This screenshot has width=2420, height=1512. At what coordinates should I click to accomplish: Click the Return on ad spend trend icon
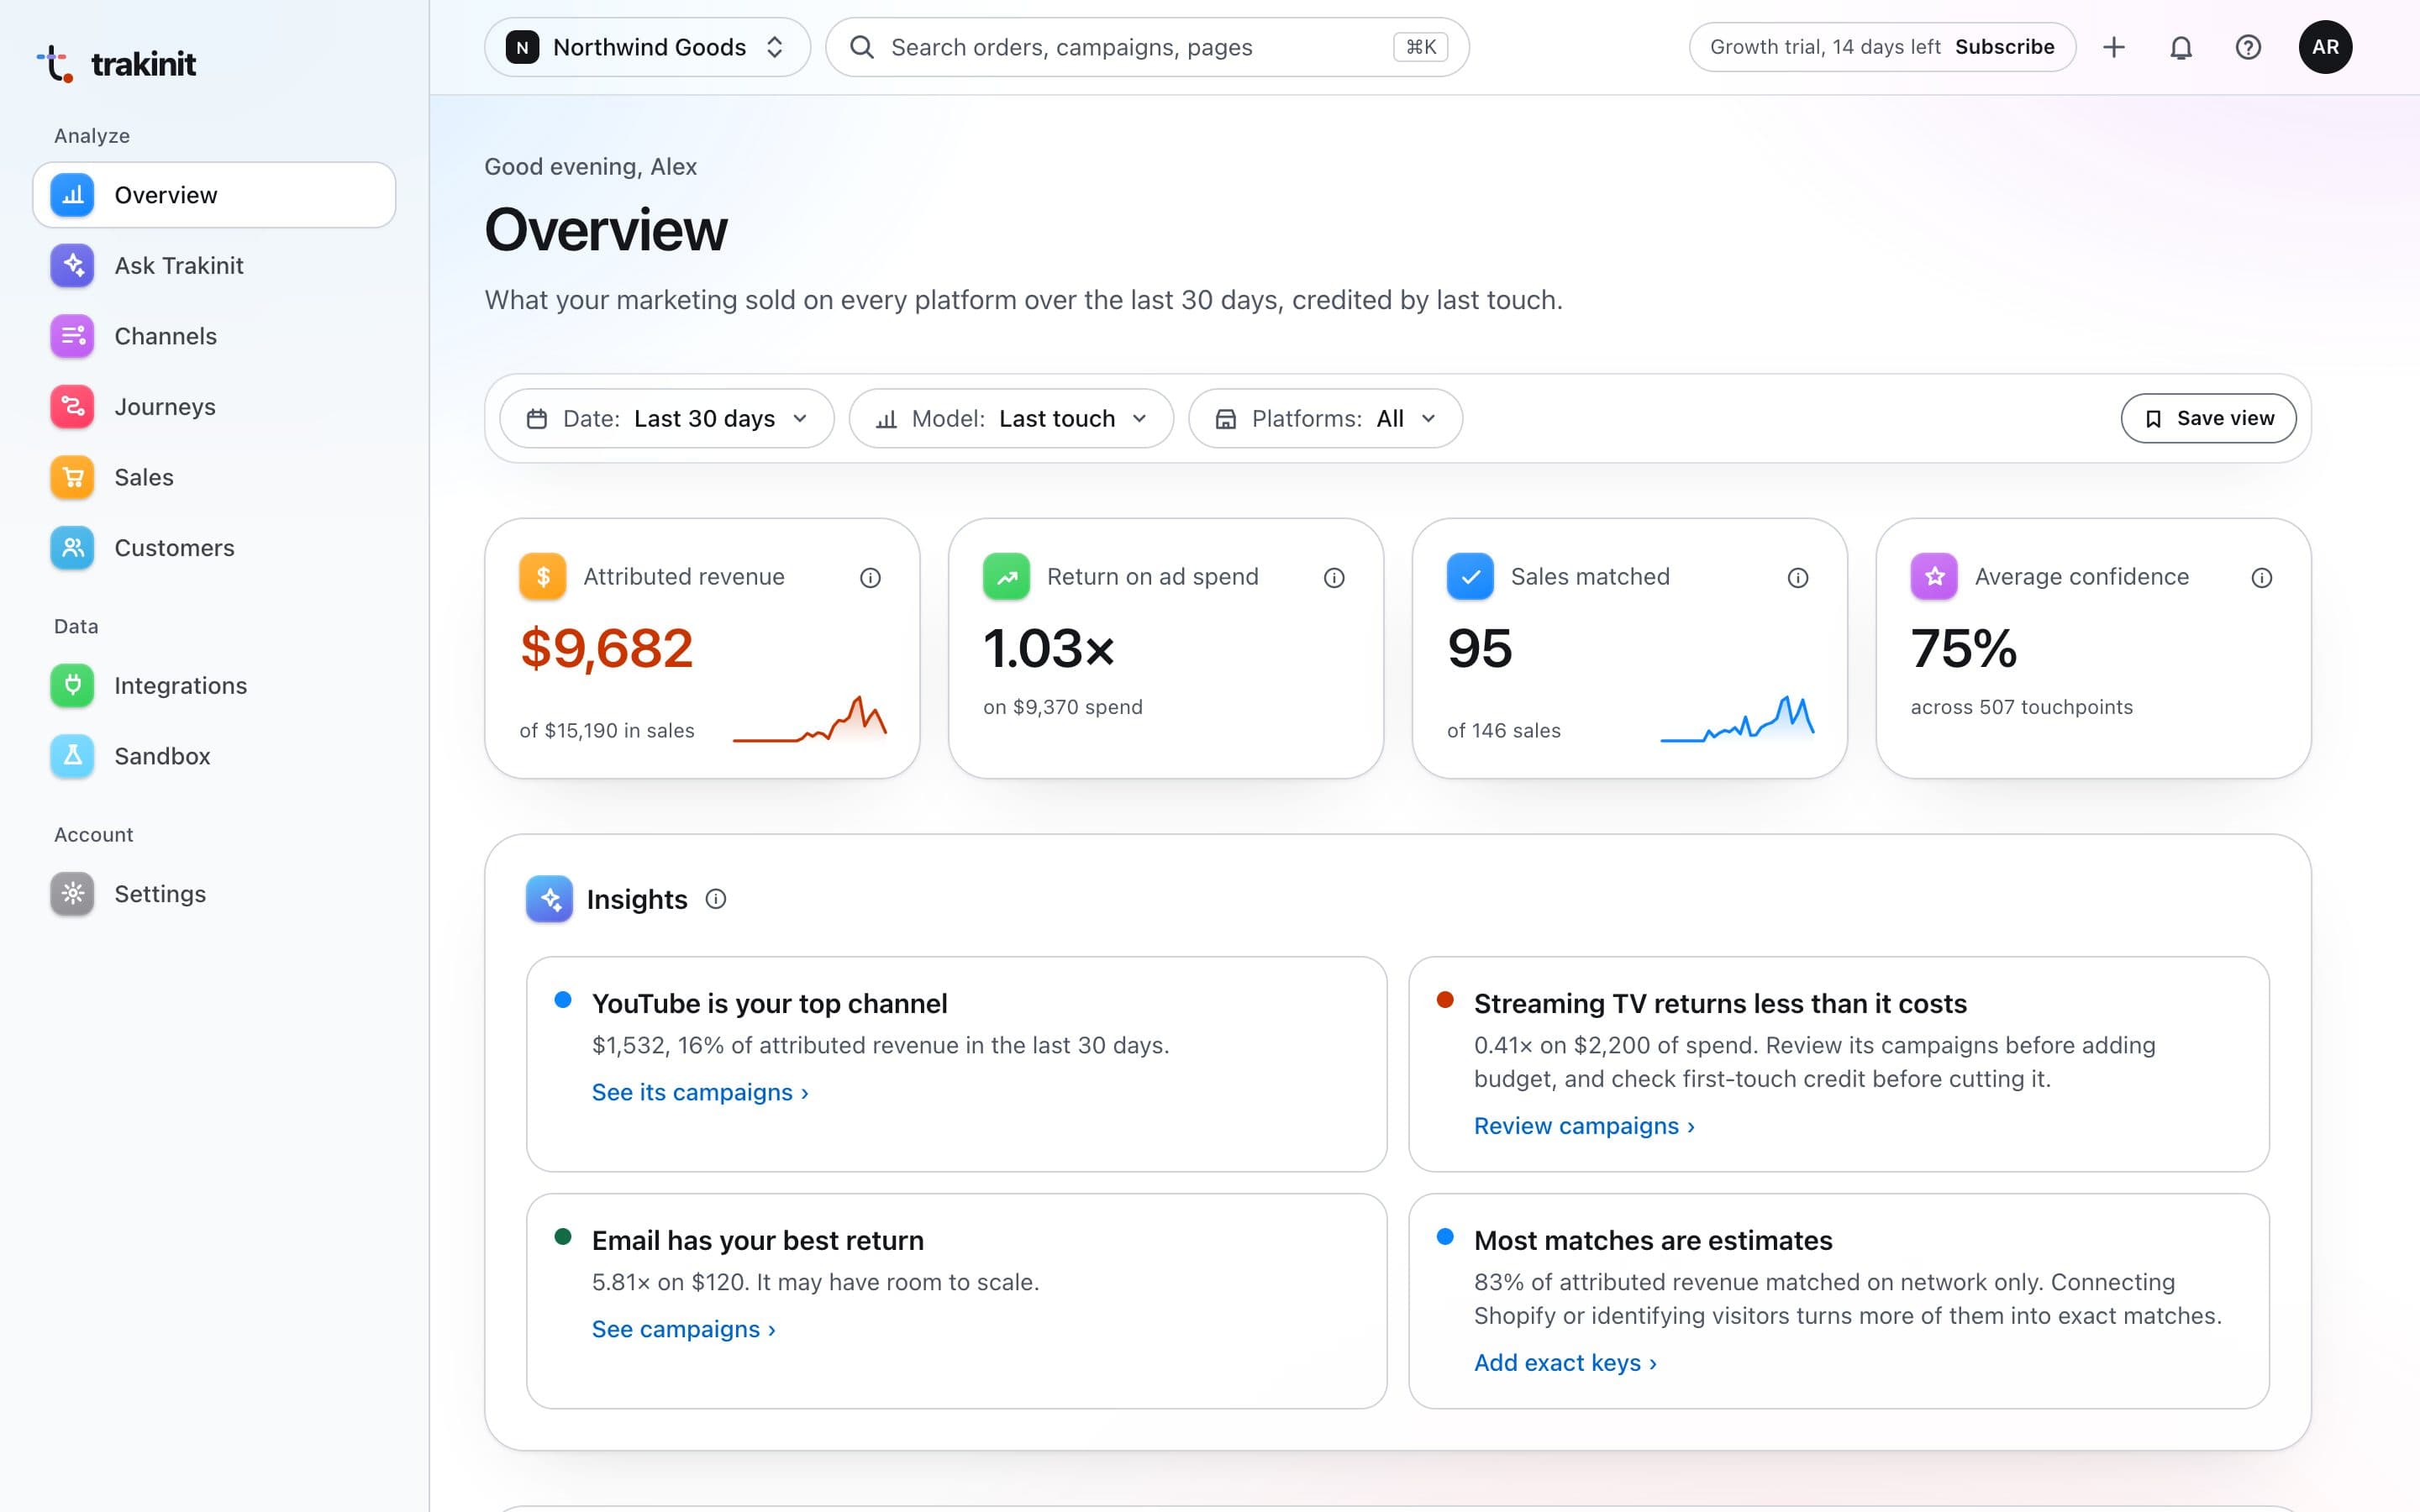[x=1006, y=577]
